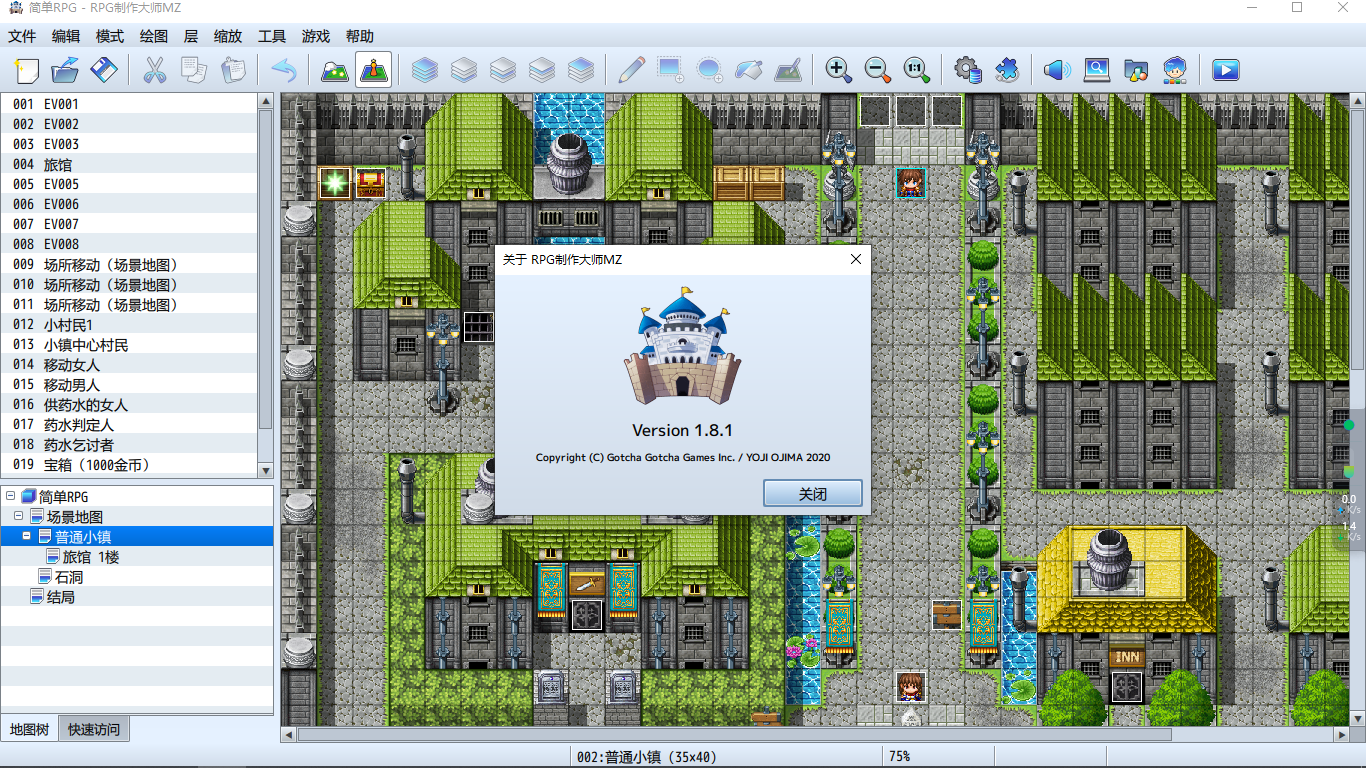This screenshot has height=768, width=1366.
Task: Select event 019 宝箱（1000金币）
Action: 129,465
